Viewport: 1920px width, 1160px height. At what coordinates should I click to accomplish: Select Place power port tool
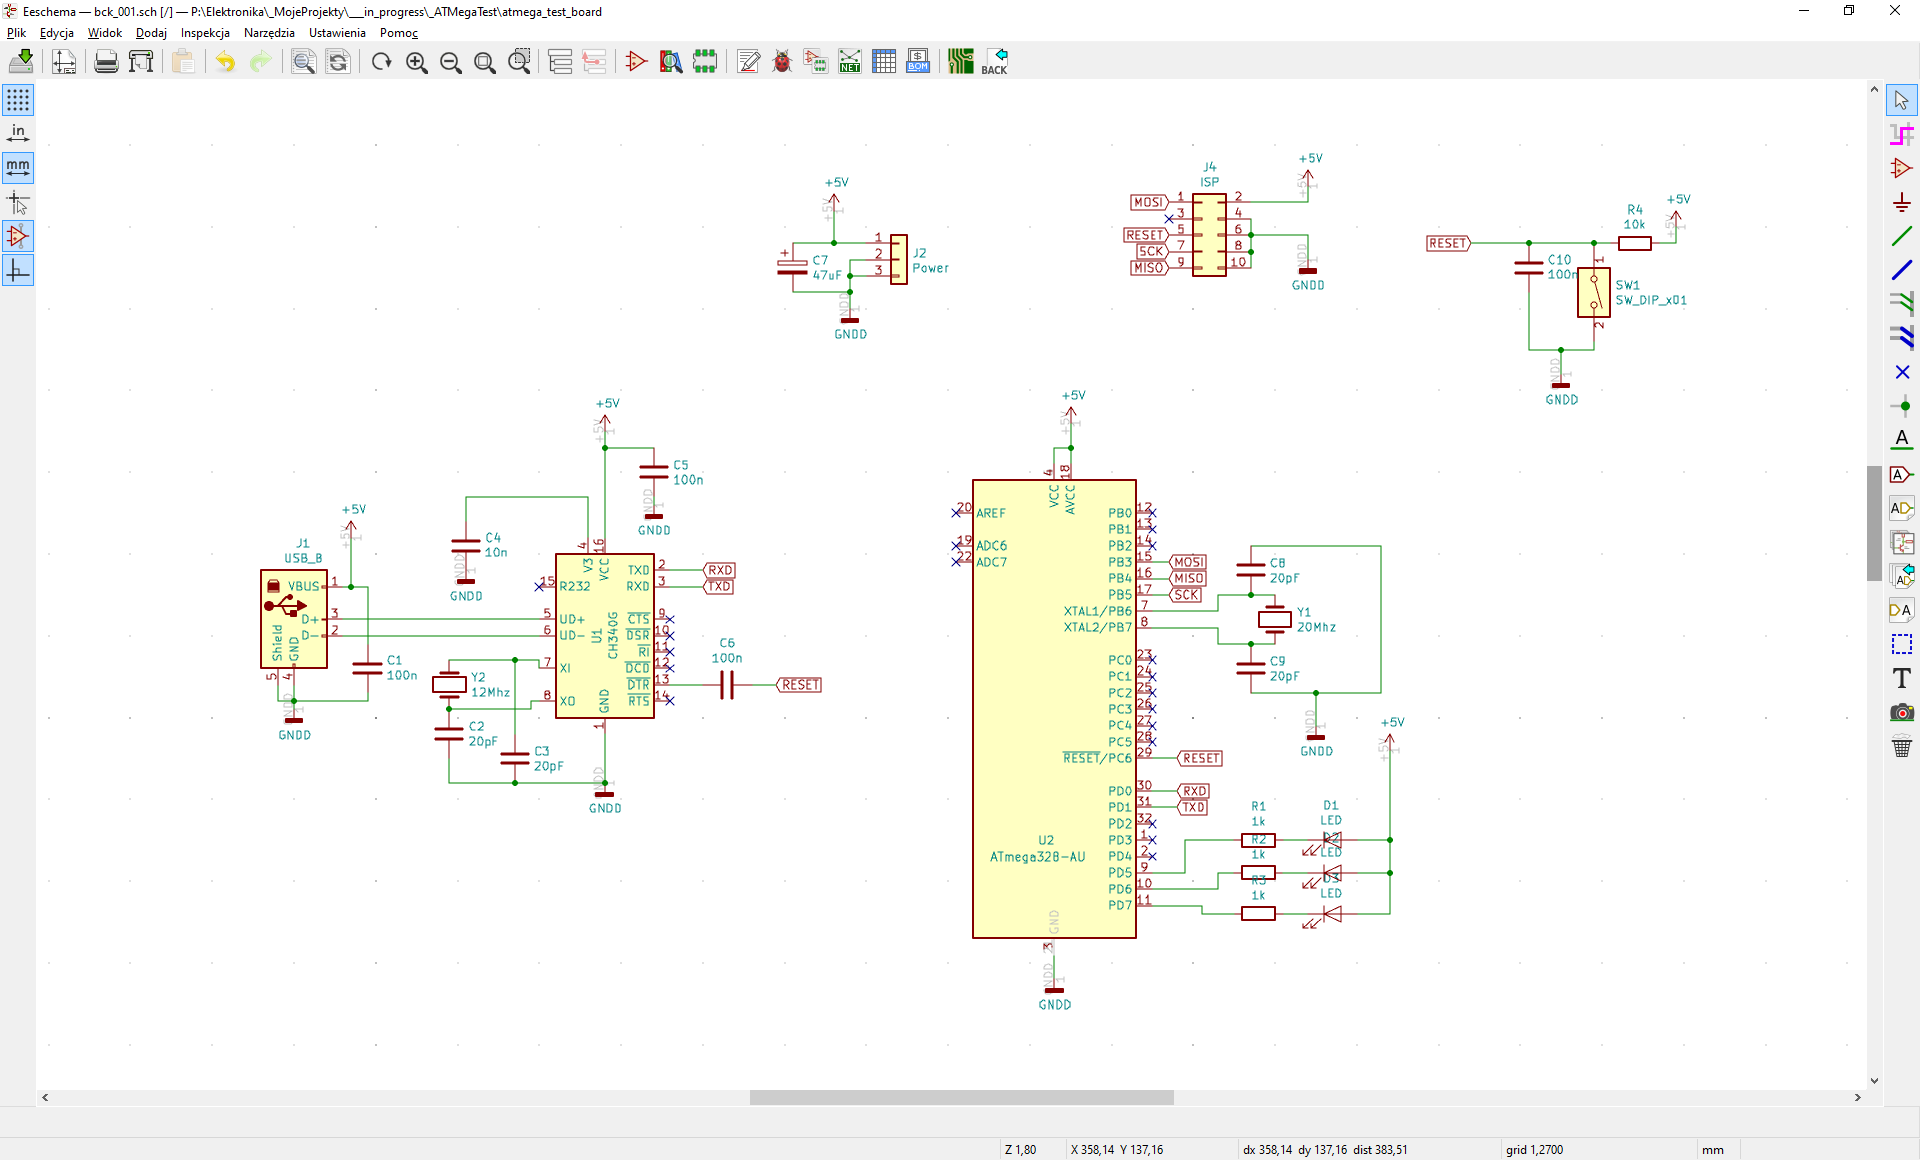click(1901, 203)
